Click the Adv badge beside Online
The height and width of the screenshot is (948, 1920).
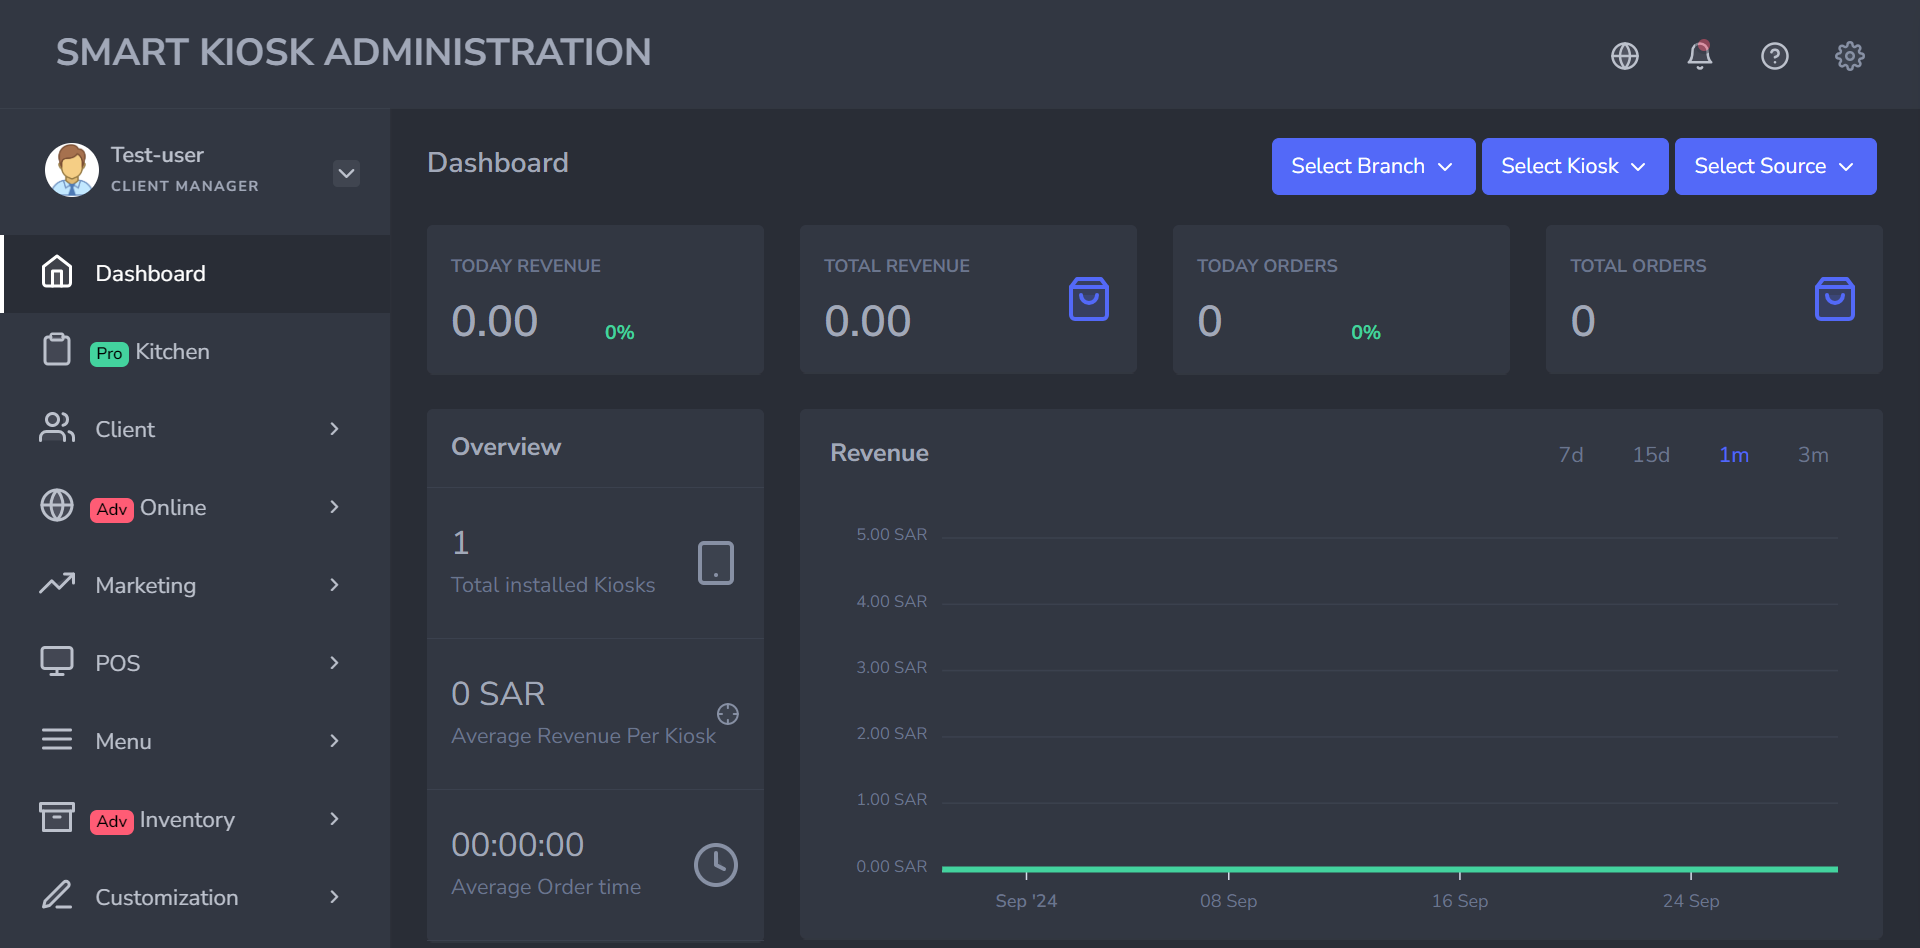pos(112,510)
